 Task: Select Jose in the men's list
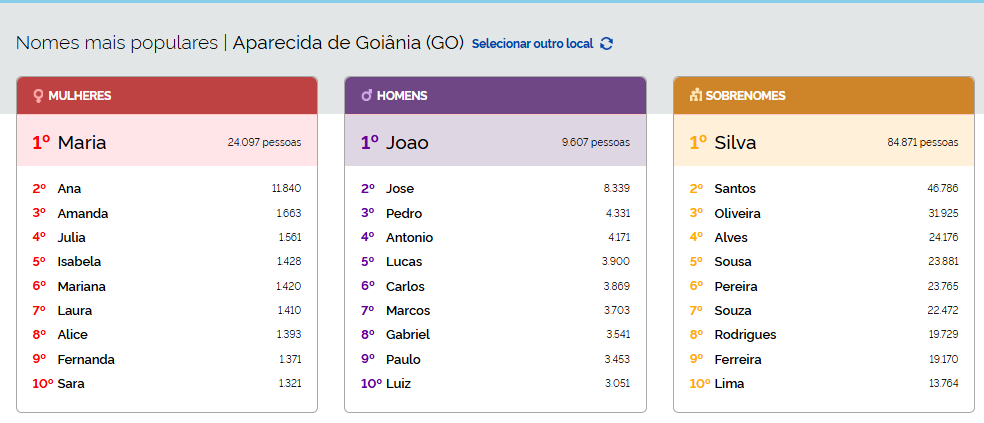click(400, 189)
